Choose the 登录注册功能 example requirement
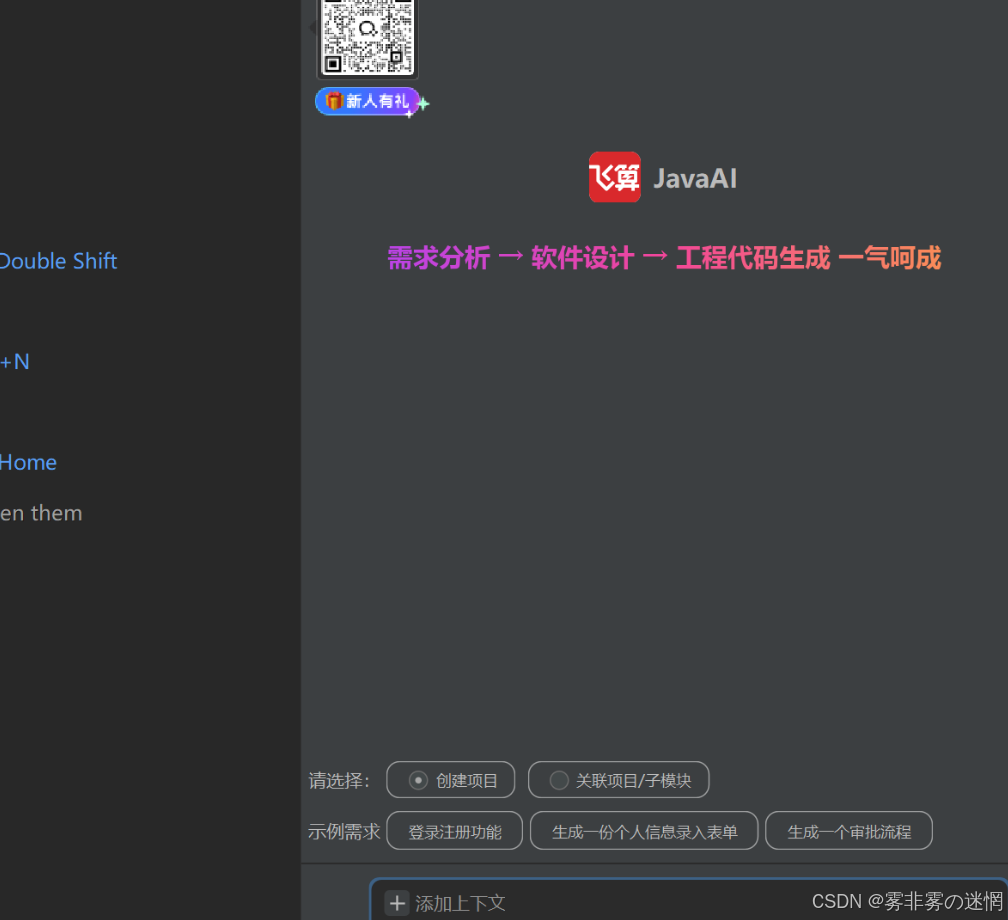Image resolution: width=1008 pixels, height=920 pixels. [454, 831]
